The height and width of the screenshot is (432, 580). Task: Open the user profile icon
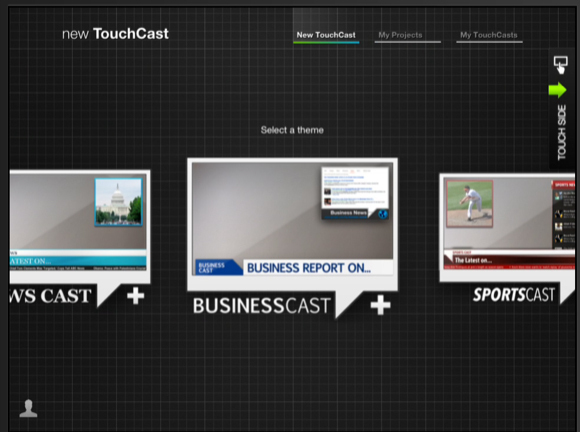(x=28, y=408)
